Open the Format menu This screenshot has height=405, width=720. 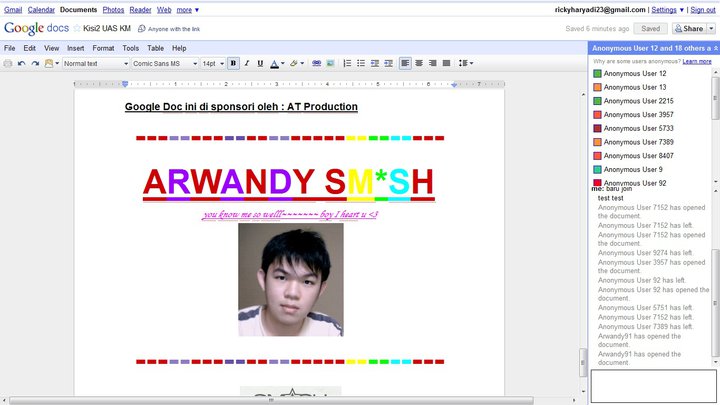[102, 48]
